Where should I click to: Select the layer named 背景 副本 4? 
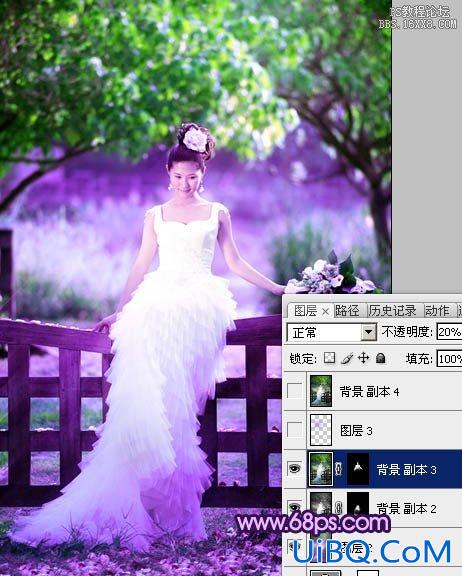click(x=369, y=392)
